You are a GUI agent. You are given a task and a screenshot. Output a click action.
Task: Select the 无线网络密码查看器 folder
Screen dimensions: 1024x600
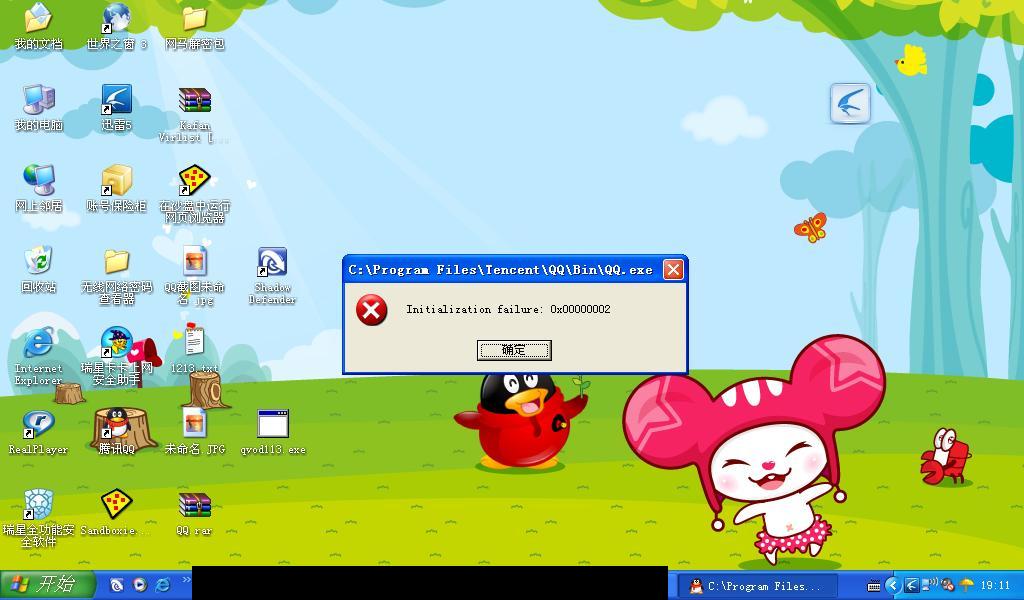coord(117,276)
